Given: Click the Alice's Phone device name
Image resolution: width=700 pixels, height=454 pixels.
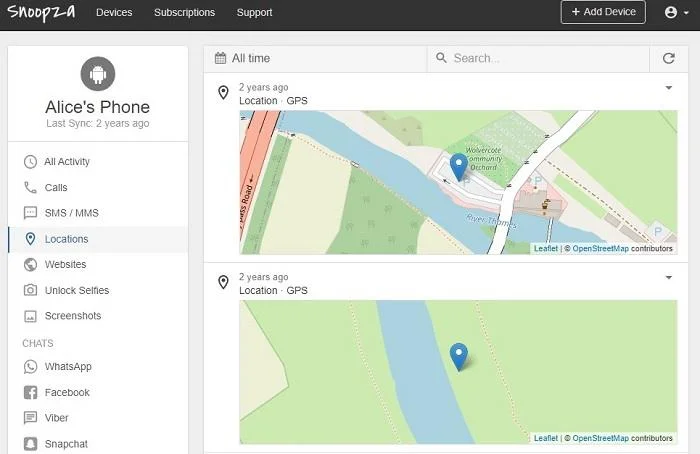Looking at the screenshot, I should pos(98,107).
